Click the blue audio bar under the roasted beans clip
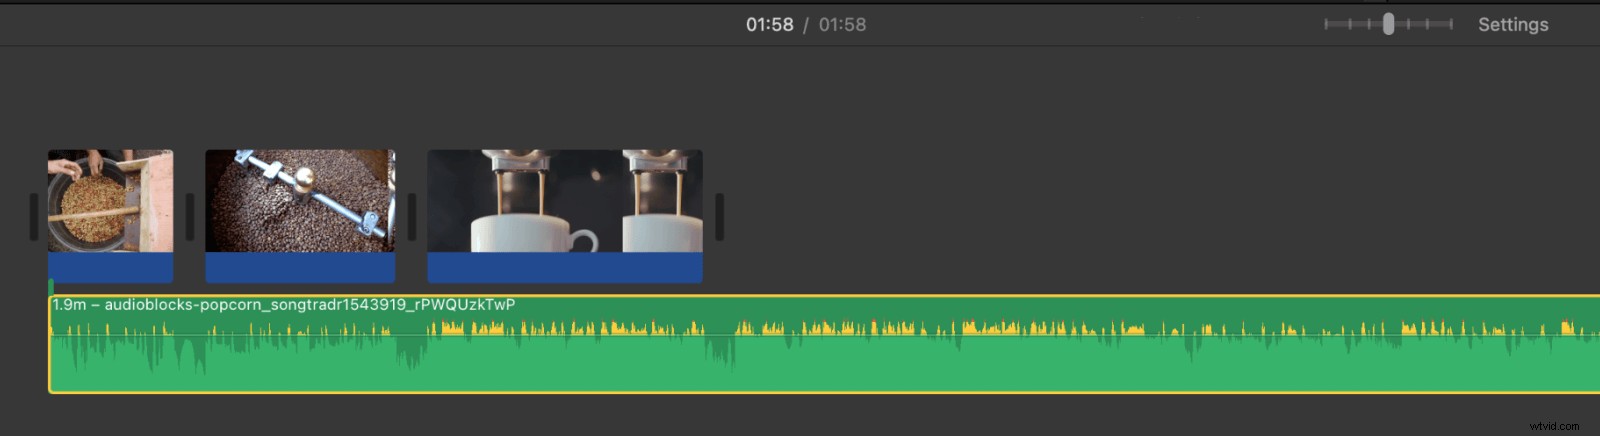The image size is (1600, 436). (300, 267)
